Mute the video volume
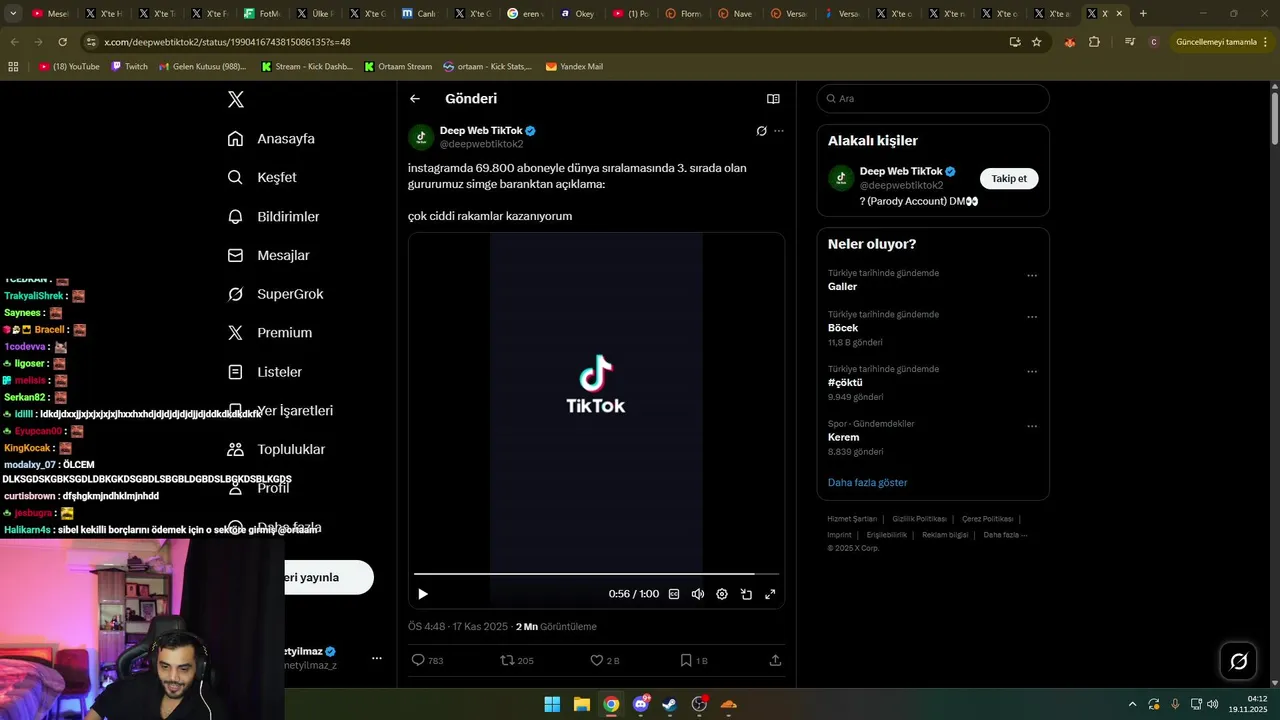The width and height of the screenshot is (1280, 720). point(698,594)
